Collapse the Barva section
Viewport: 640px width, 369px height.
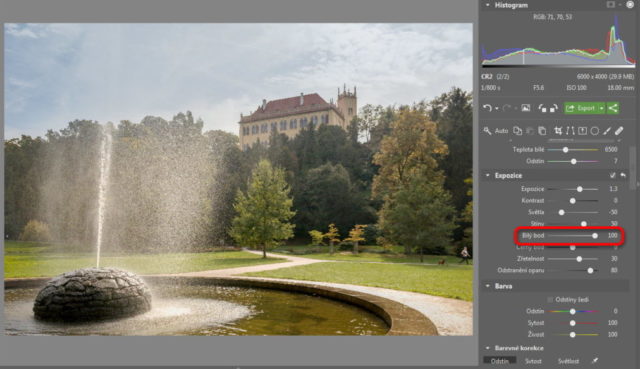click(487, 286)
